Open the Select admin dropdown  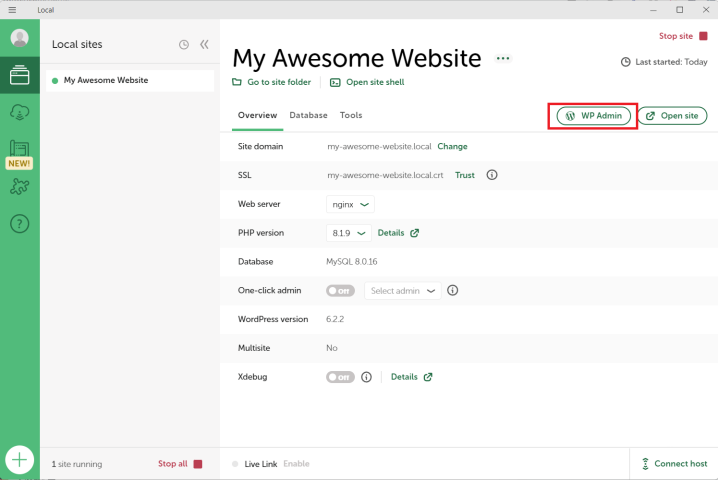(403, 291)
